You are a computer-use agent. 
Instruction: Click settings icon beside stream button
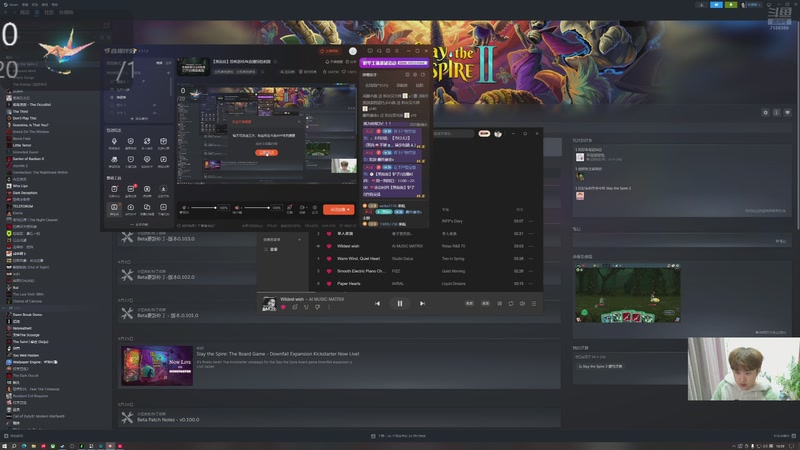(x=315, y=208)
